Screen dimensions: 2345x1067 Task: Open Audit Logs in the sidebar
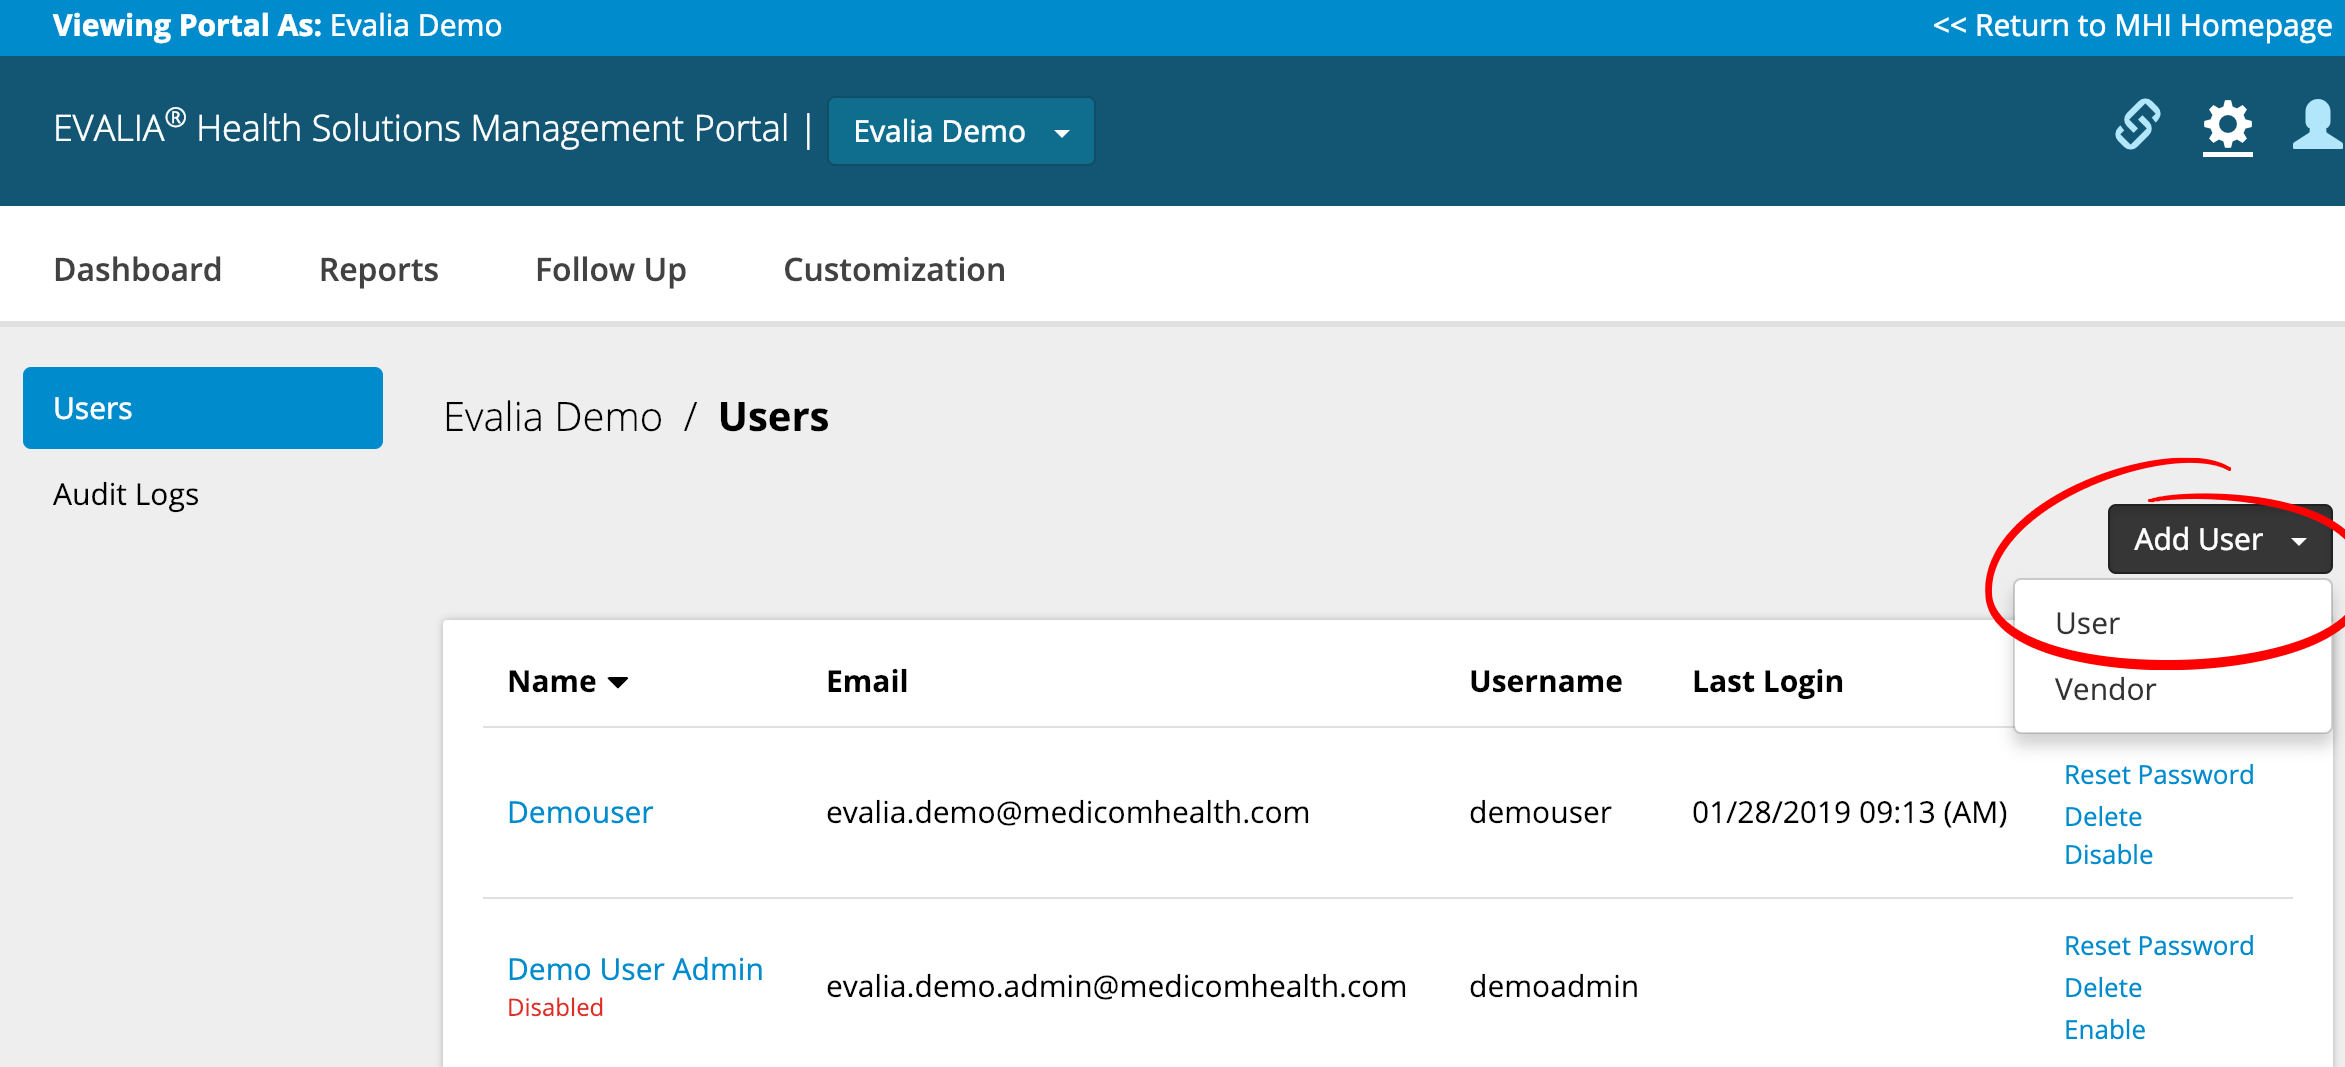point(126,494)
